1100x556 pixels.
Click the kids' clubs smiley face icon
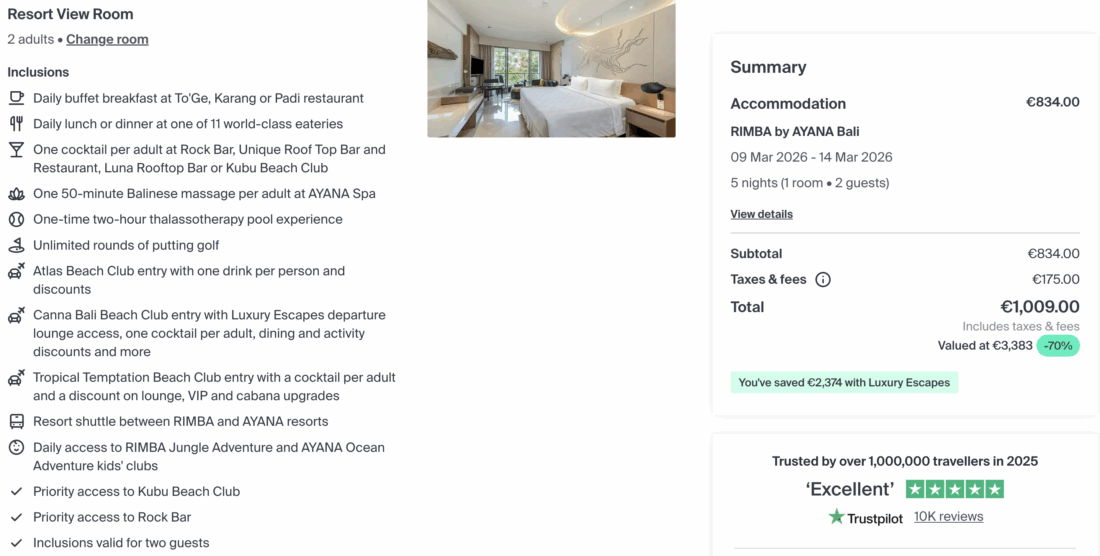pyautogui.click(x=16, y=447)
